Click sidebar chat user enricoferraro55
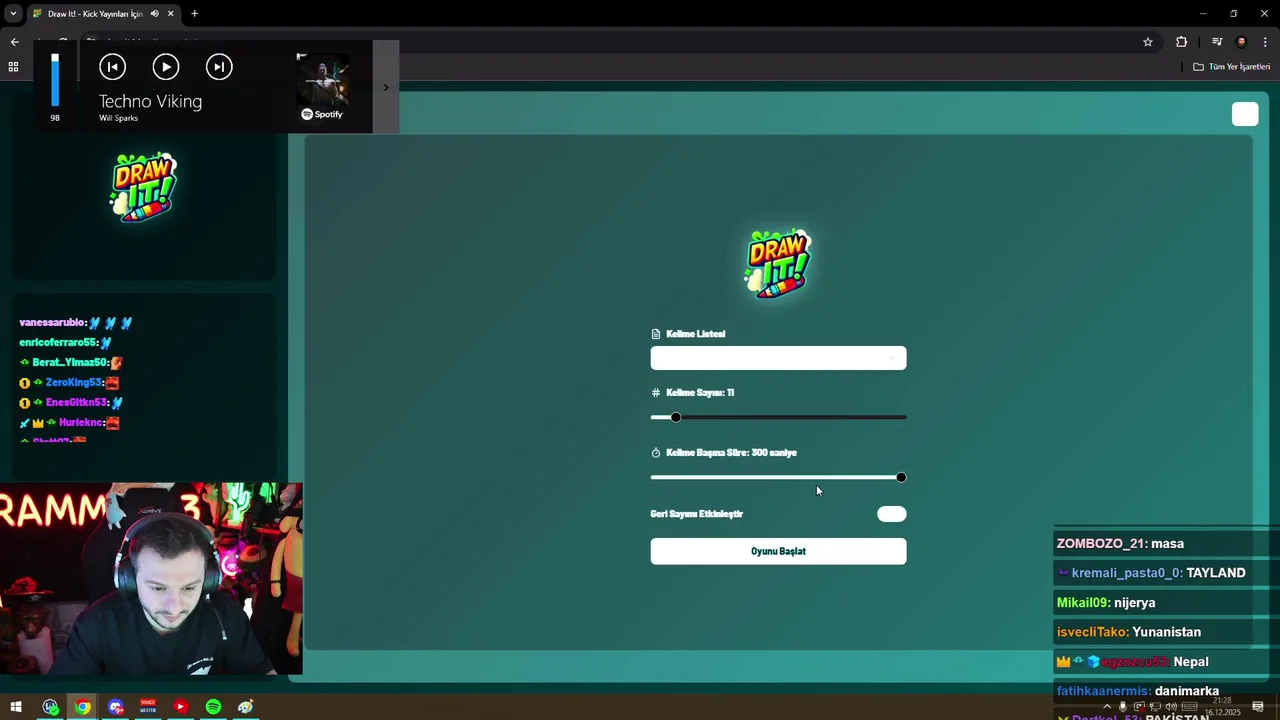The height and width of the screenshot is (720, 1280). [59, 343]
